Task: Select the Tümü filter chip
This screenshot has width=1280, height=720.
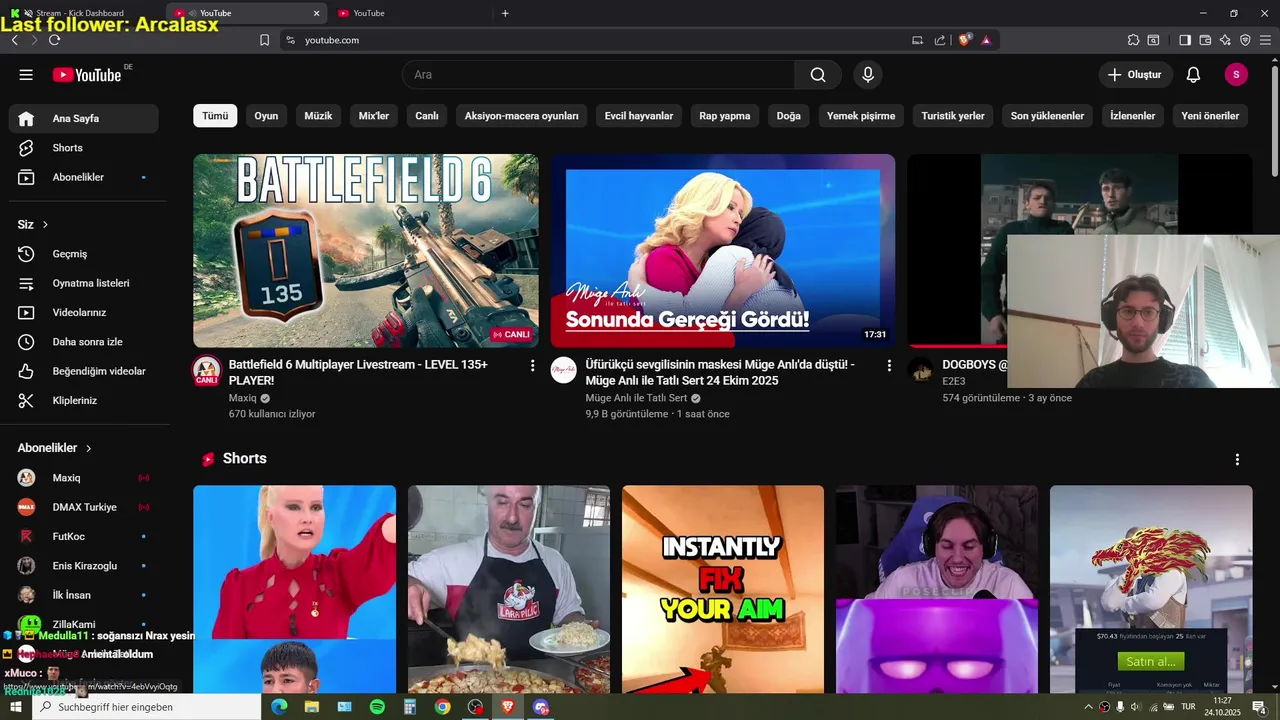Action: 215,116
